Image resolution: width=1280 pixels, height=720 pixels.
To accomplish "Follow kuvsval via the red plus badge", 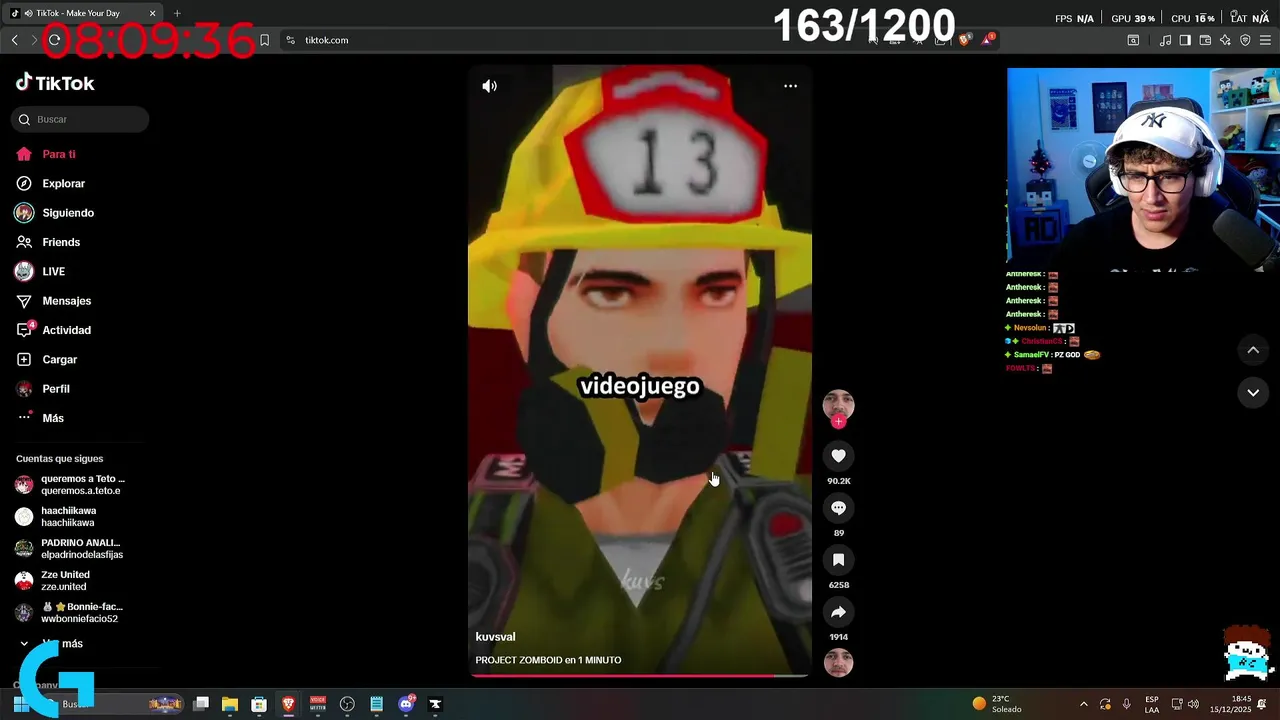I will point(838,421).
